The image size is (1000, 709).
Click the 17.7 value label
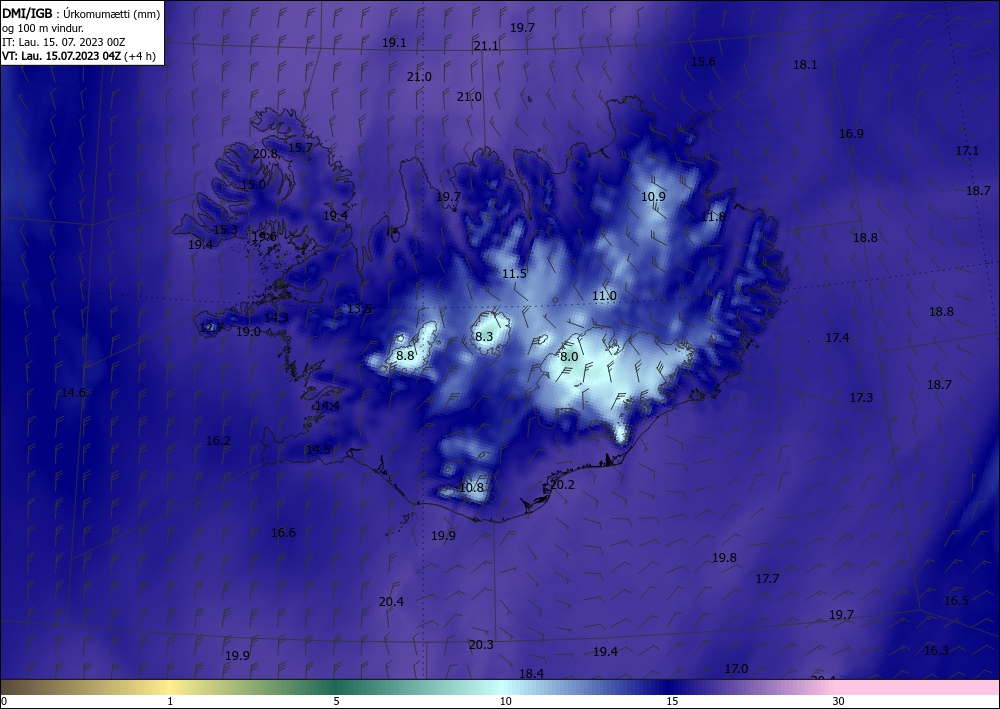pos(767,579)
